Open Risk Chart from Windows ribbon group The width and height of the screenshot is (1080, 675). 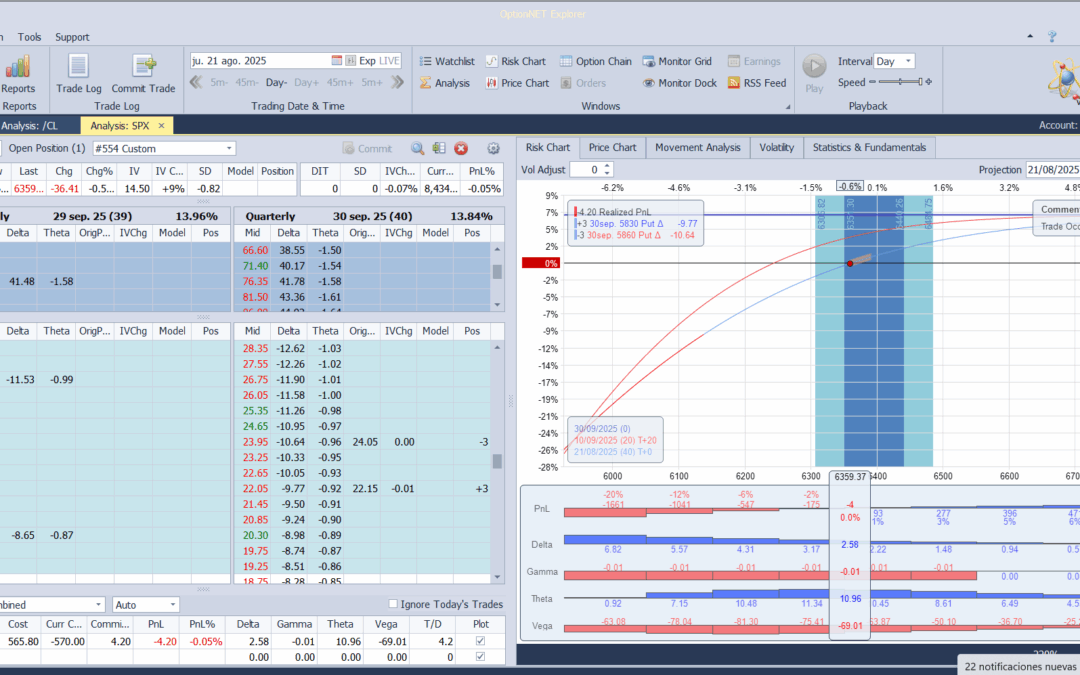515,61
